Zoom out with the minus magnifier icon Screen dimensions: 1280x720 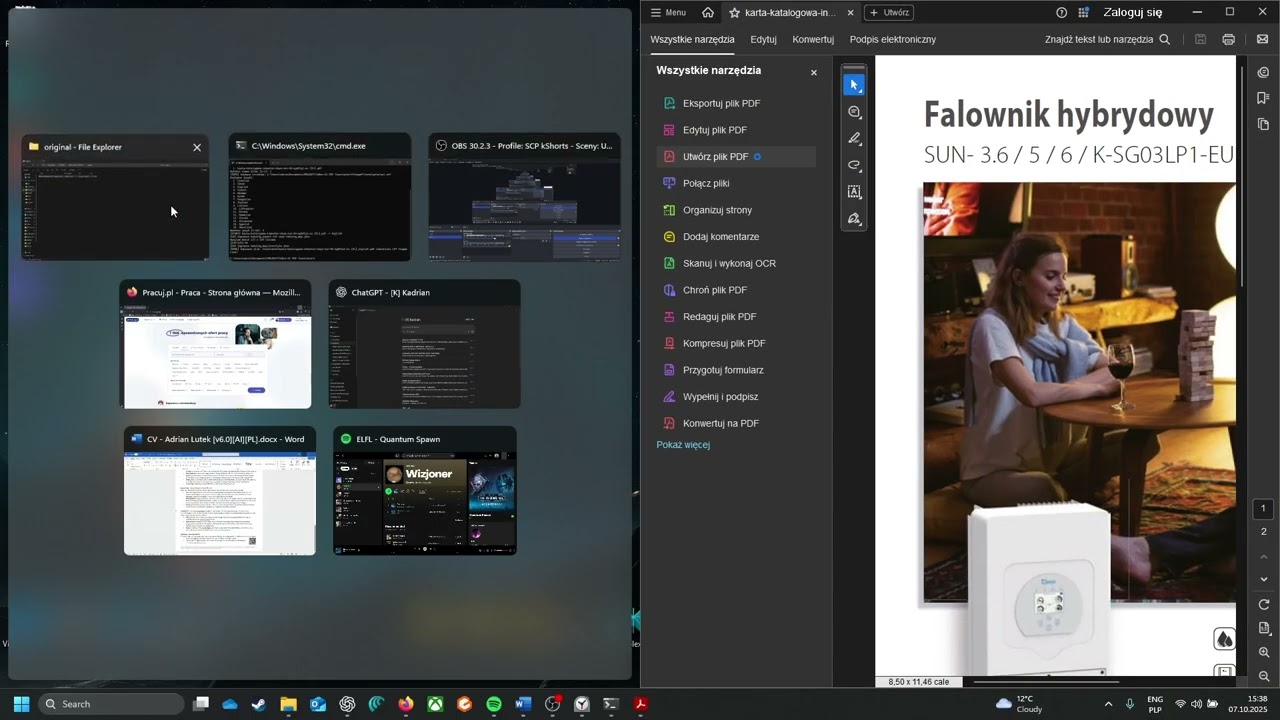coord(1264,676)
